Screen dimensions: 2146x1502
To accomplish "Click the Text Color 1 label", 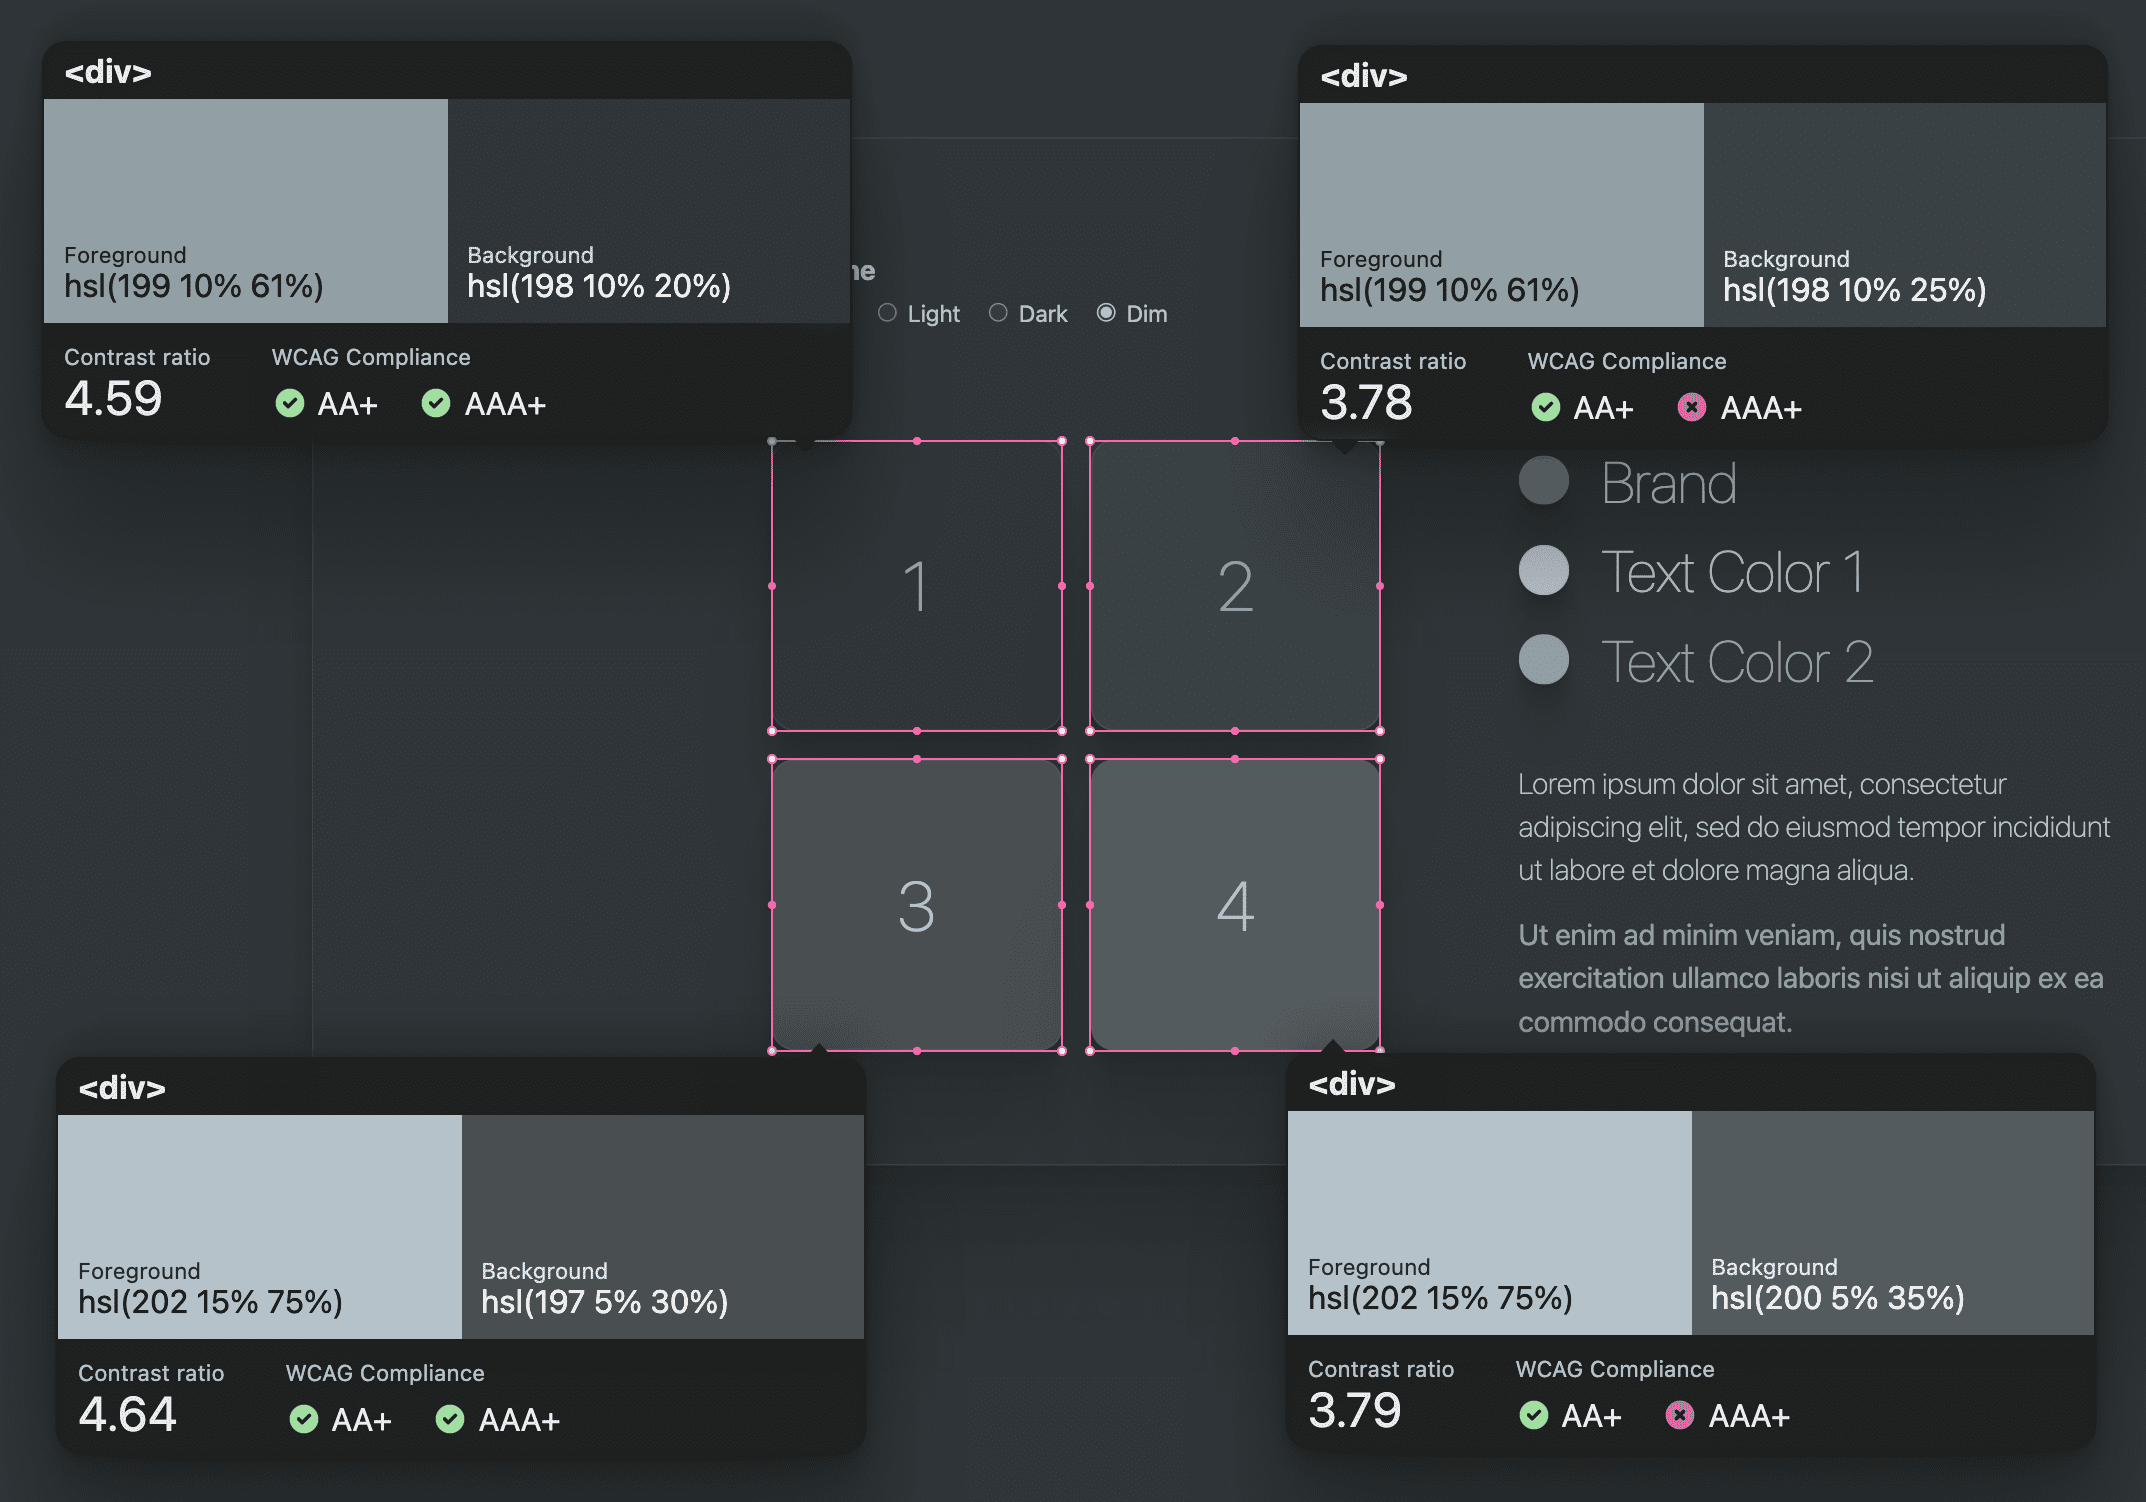I will click(x=1733, y=572).
